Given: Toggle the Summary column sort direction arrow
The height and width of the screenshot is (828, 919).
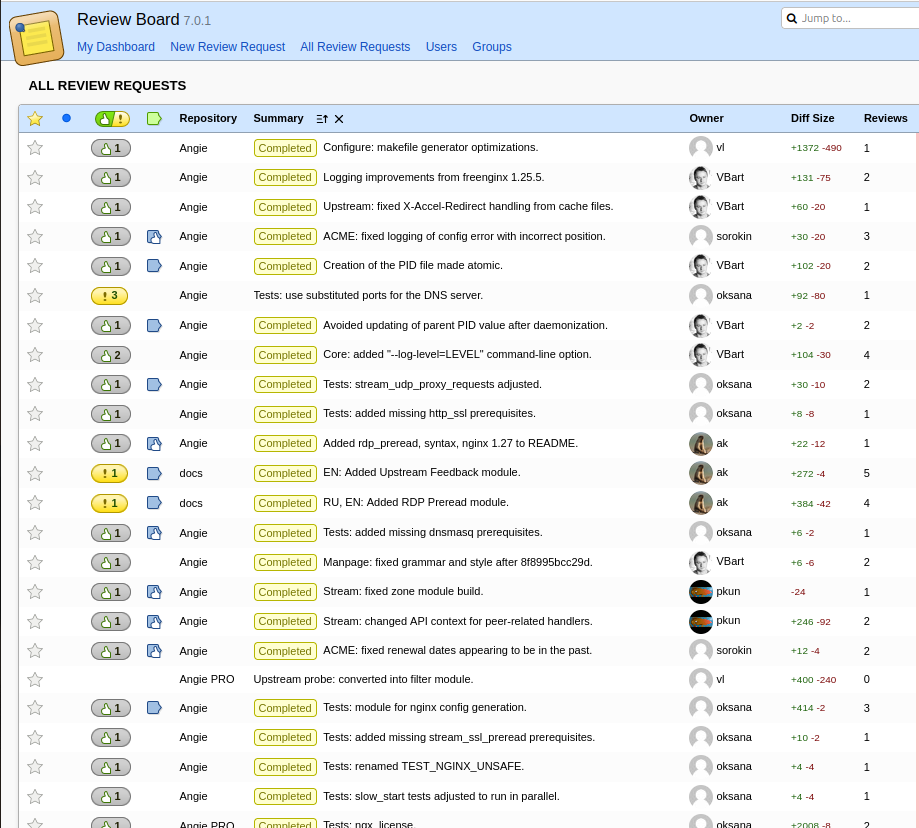Looking at the screenshot, I should tap(322, 119).
